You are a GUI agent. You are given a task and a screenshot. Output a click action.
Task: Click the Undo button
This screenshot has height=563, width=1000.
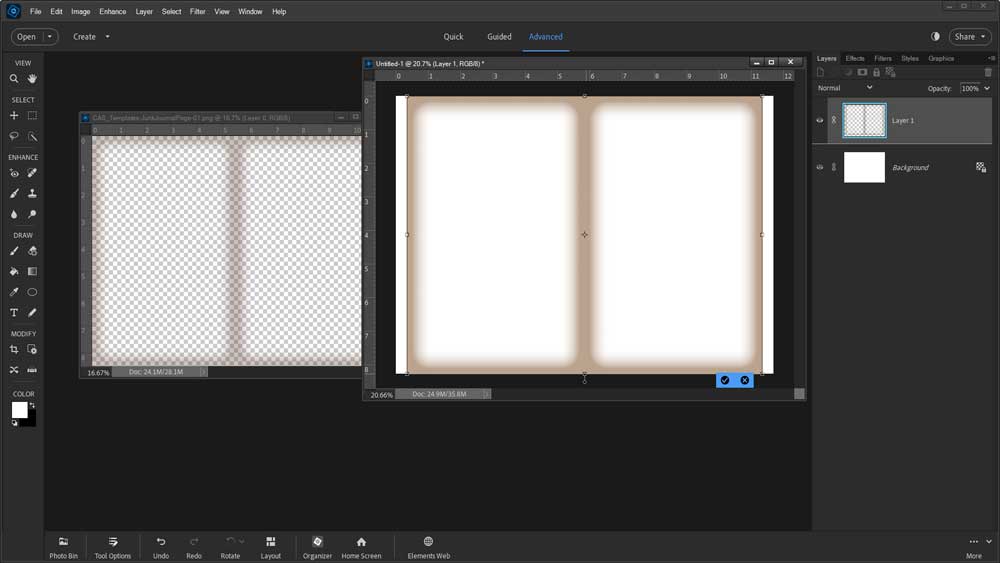(x=161, y=547)
